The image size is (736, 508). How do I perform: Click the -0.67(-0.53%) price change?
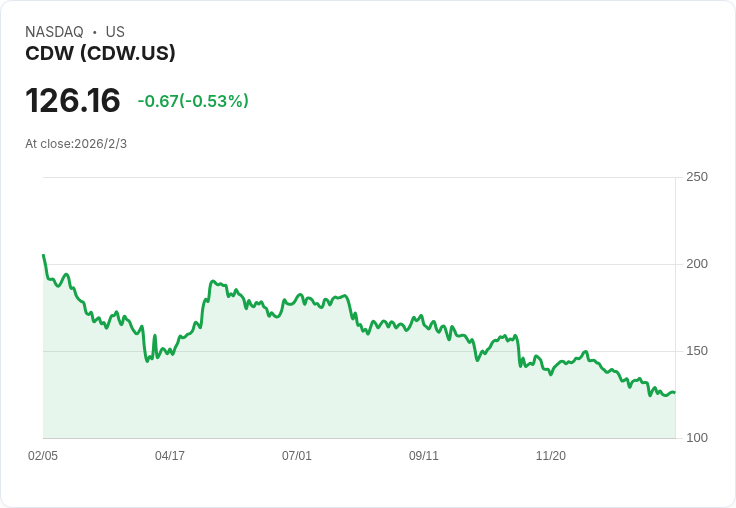point(193,101)
